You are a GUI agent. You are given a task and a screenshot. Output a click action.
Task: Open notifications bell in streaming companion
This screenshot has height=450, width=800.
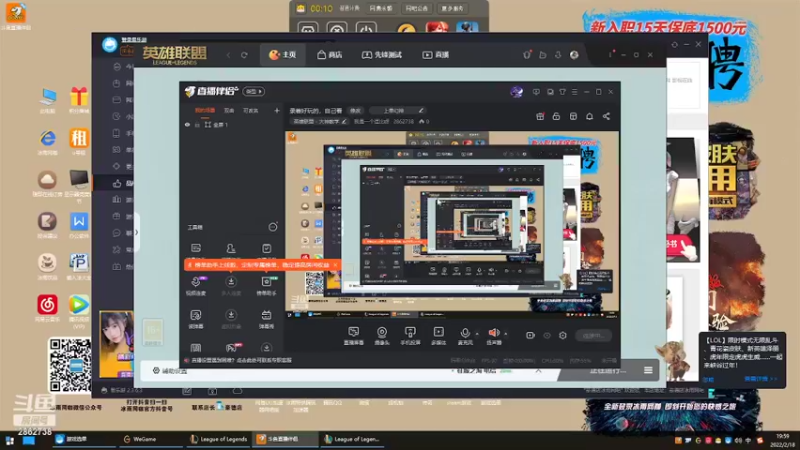pos(589,116)
